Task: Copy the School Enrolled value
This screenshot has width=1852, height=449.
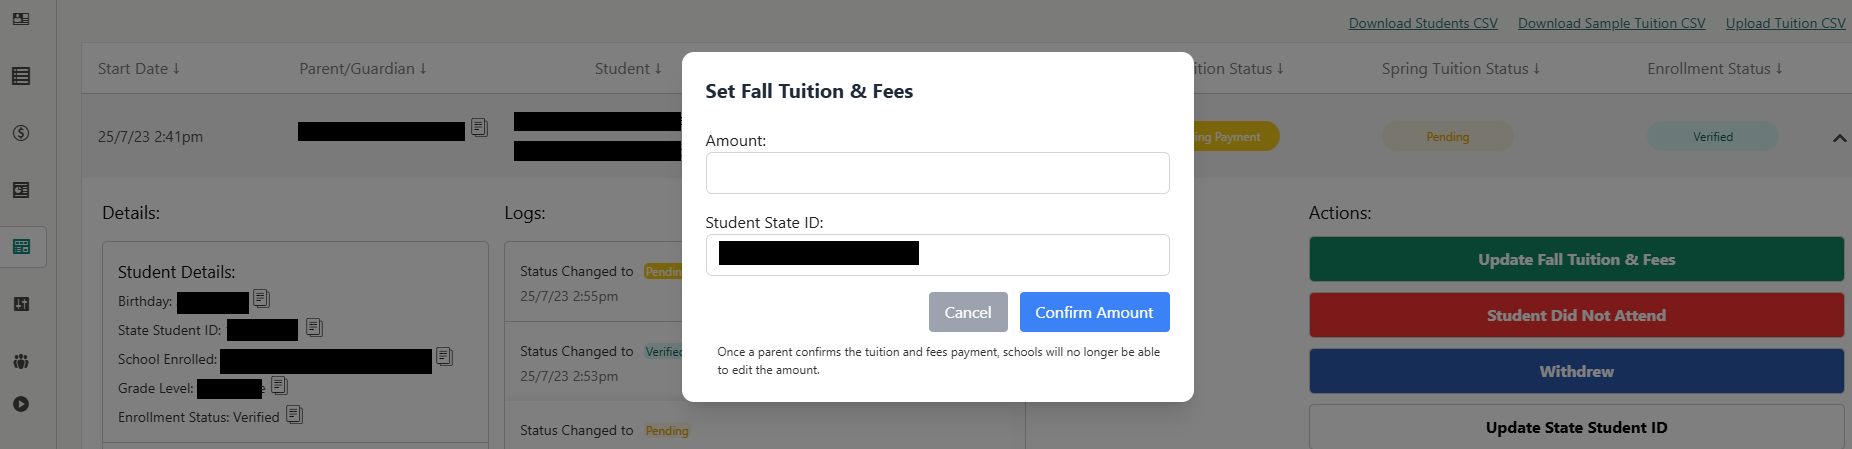Action: click(445, 356)
